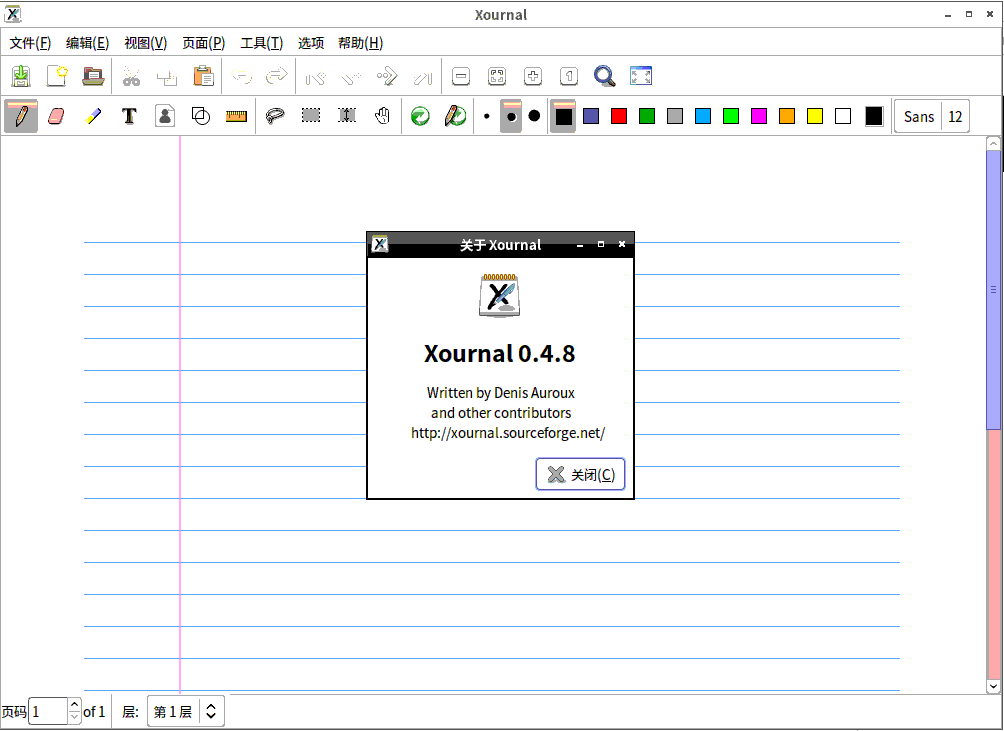Screen dimensions: 1004x731
Task: Expand the layer selector dropdown
Action: (211, 712)
